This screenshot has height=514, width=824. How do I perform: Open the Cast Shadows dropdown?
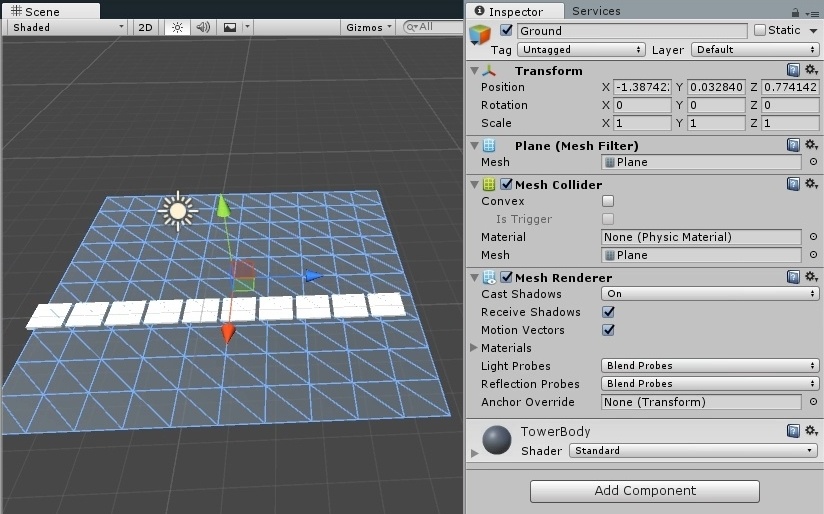(x=710, y=294)
